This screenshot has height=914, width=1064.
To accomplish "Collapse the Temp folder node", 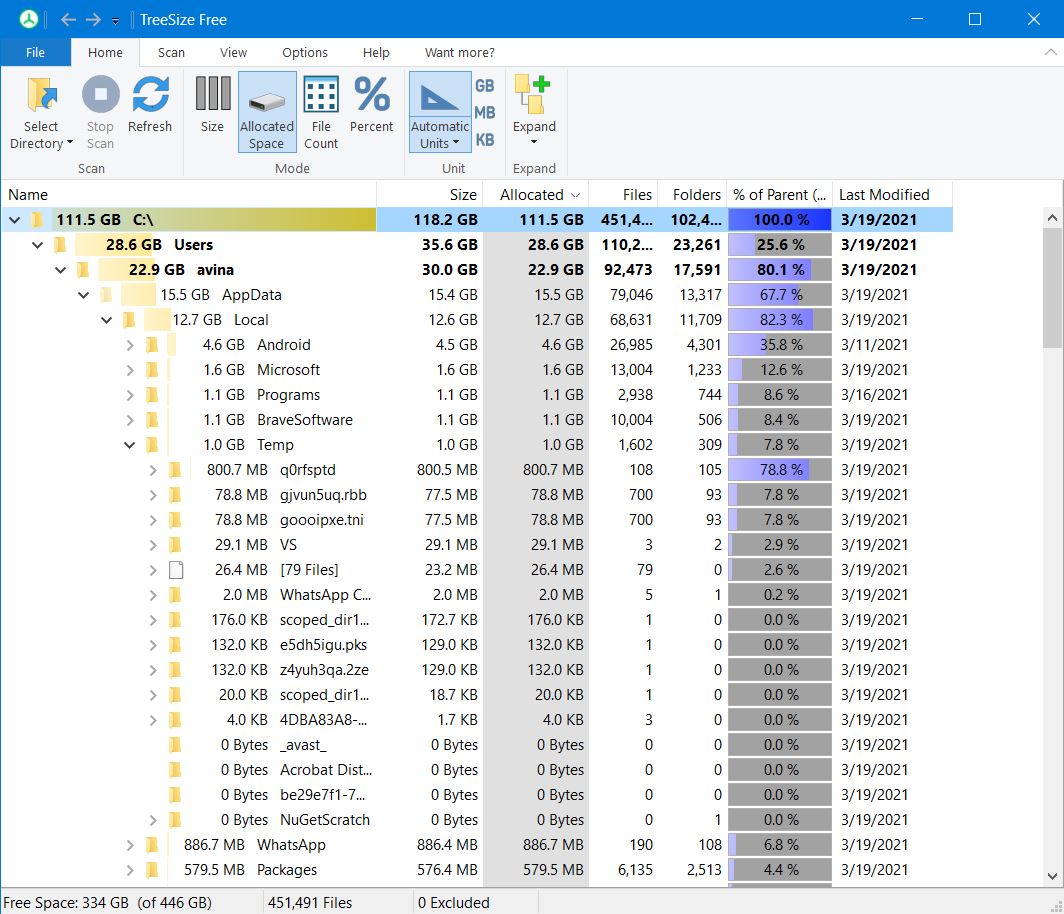I will pyautogui.click(x=130, y=445).
